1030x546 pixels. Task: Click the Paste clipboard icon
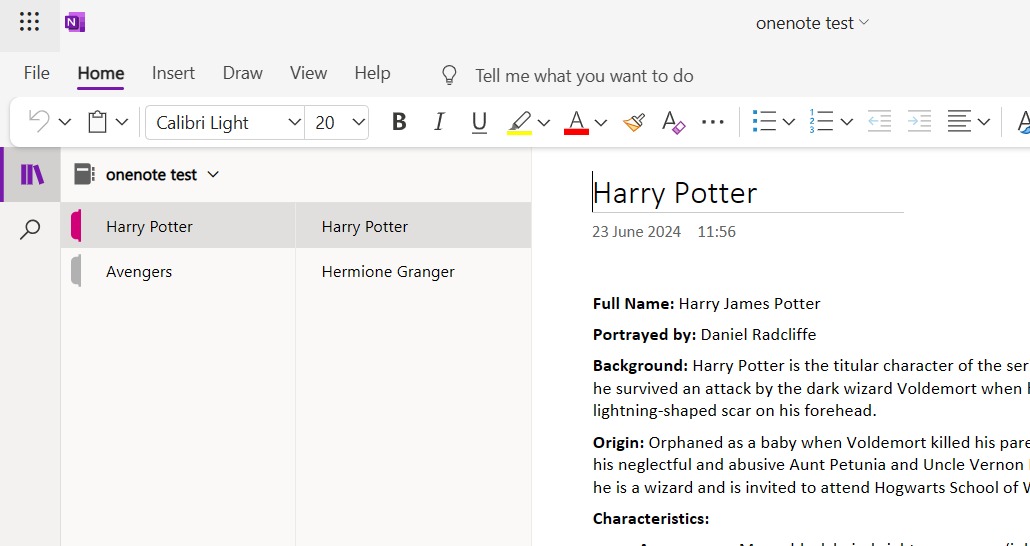(97, 122)
